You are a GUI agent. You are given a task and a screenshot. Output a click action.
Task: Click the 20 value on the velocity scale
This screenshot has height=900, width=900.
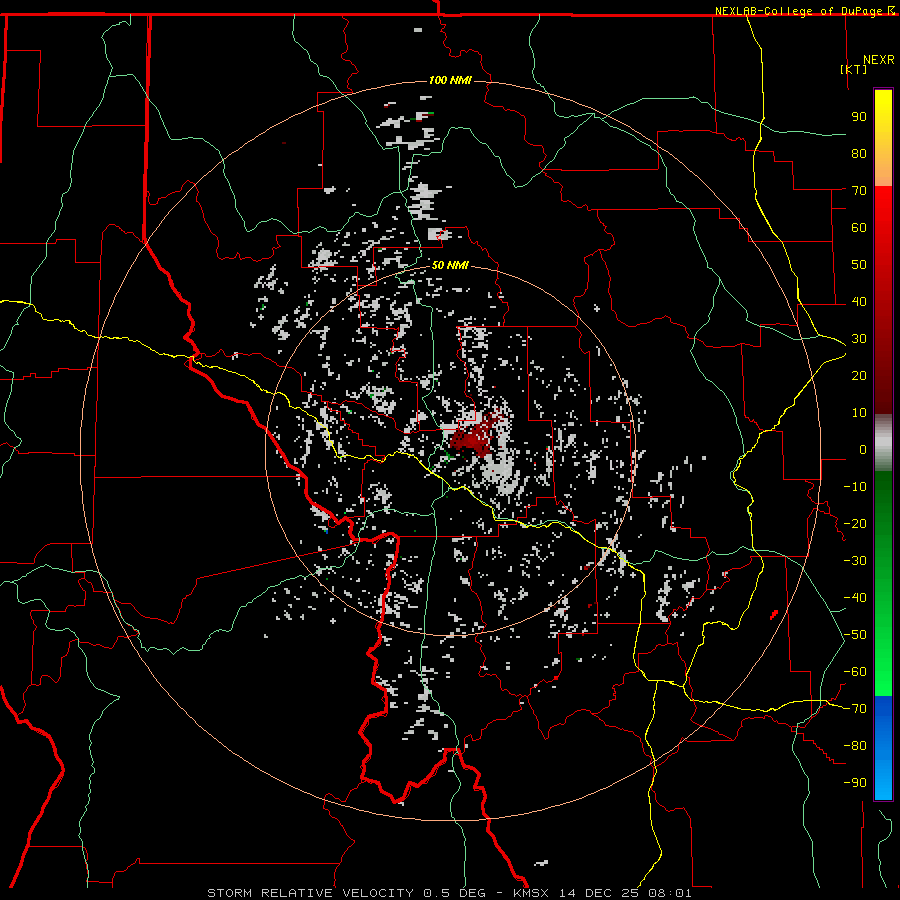pyautogui.click(x=859, y=375)
